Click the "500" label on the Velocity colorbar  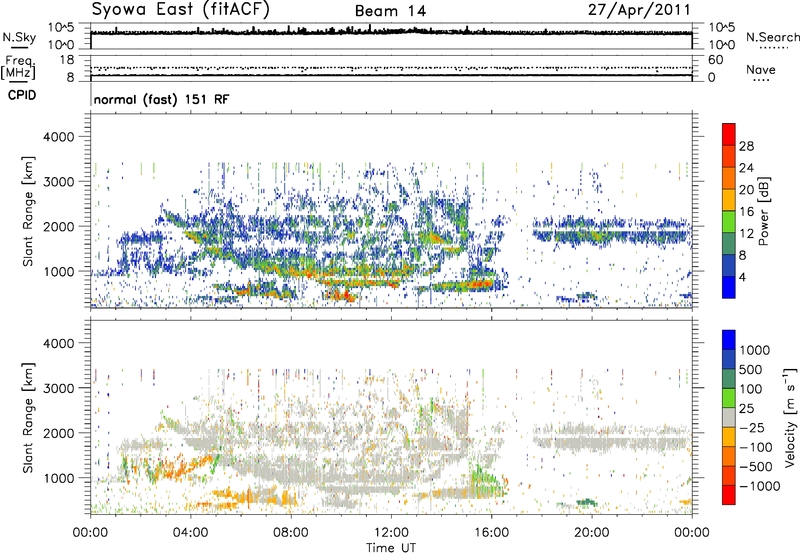[x=751, y=370]
